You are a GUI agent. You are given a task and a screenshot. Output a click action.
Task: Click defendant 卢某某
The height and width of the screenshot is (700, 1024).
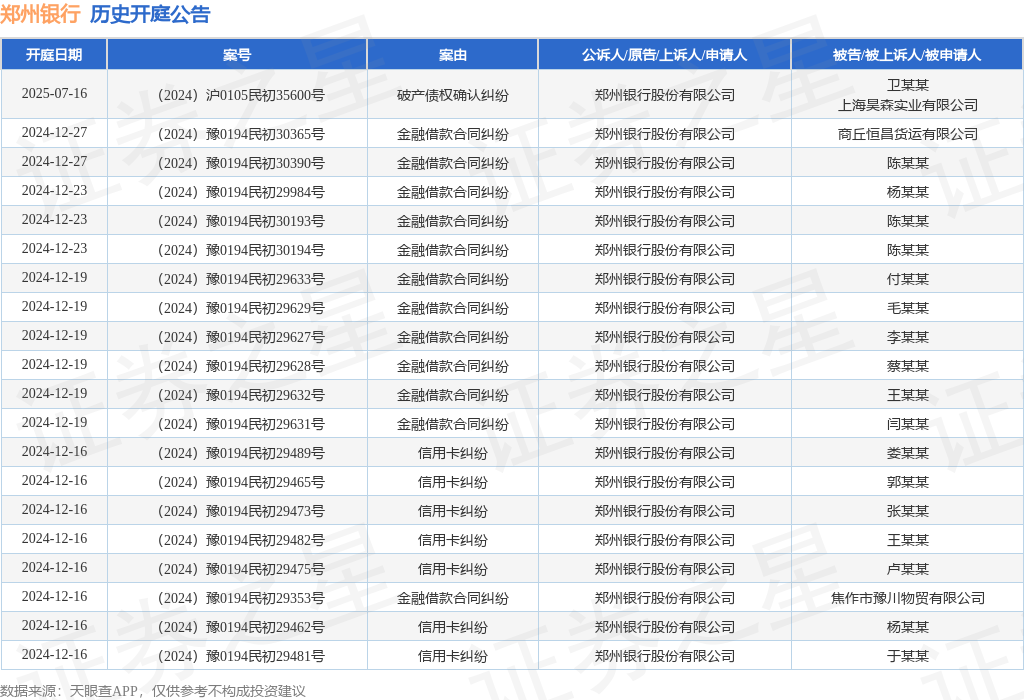908,569
